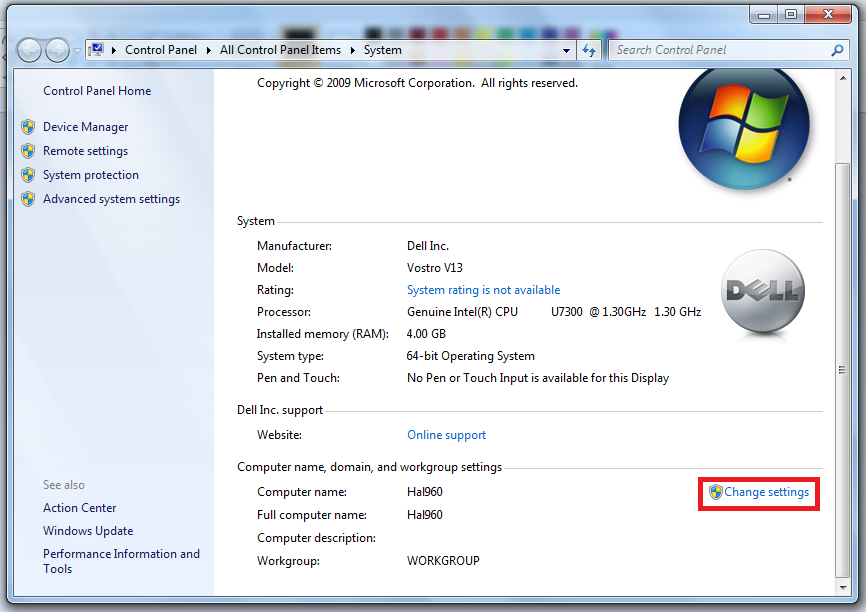Click the scrollbar up arrow
This screenshot has height=612, width=866.
point(843,78)
